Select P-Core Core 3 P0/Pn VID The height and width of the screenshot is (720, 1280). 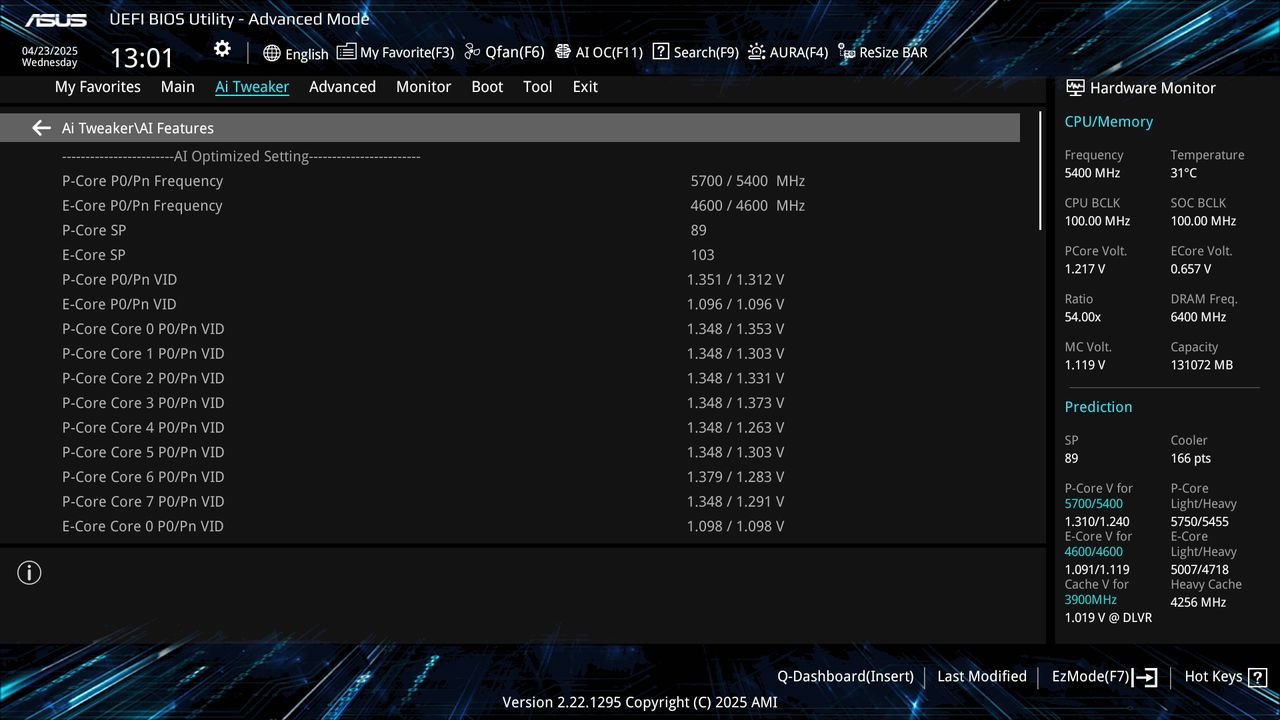pyautogui.click(x=510, y=403)
